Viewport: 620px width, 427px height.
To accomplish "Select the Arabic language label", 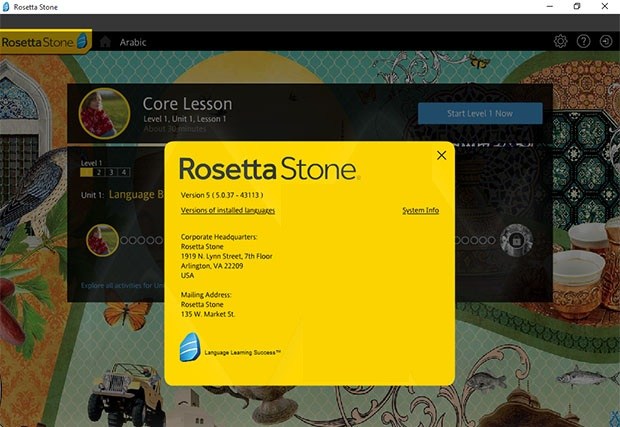I will [x=133, y=42].
